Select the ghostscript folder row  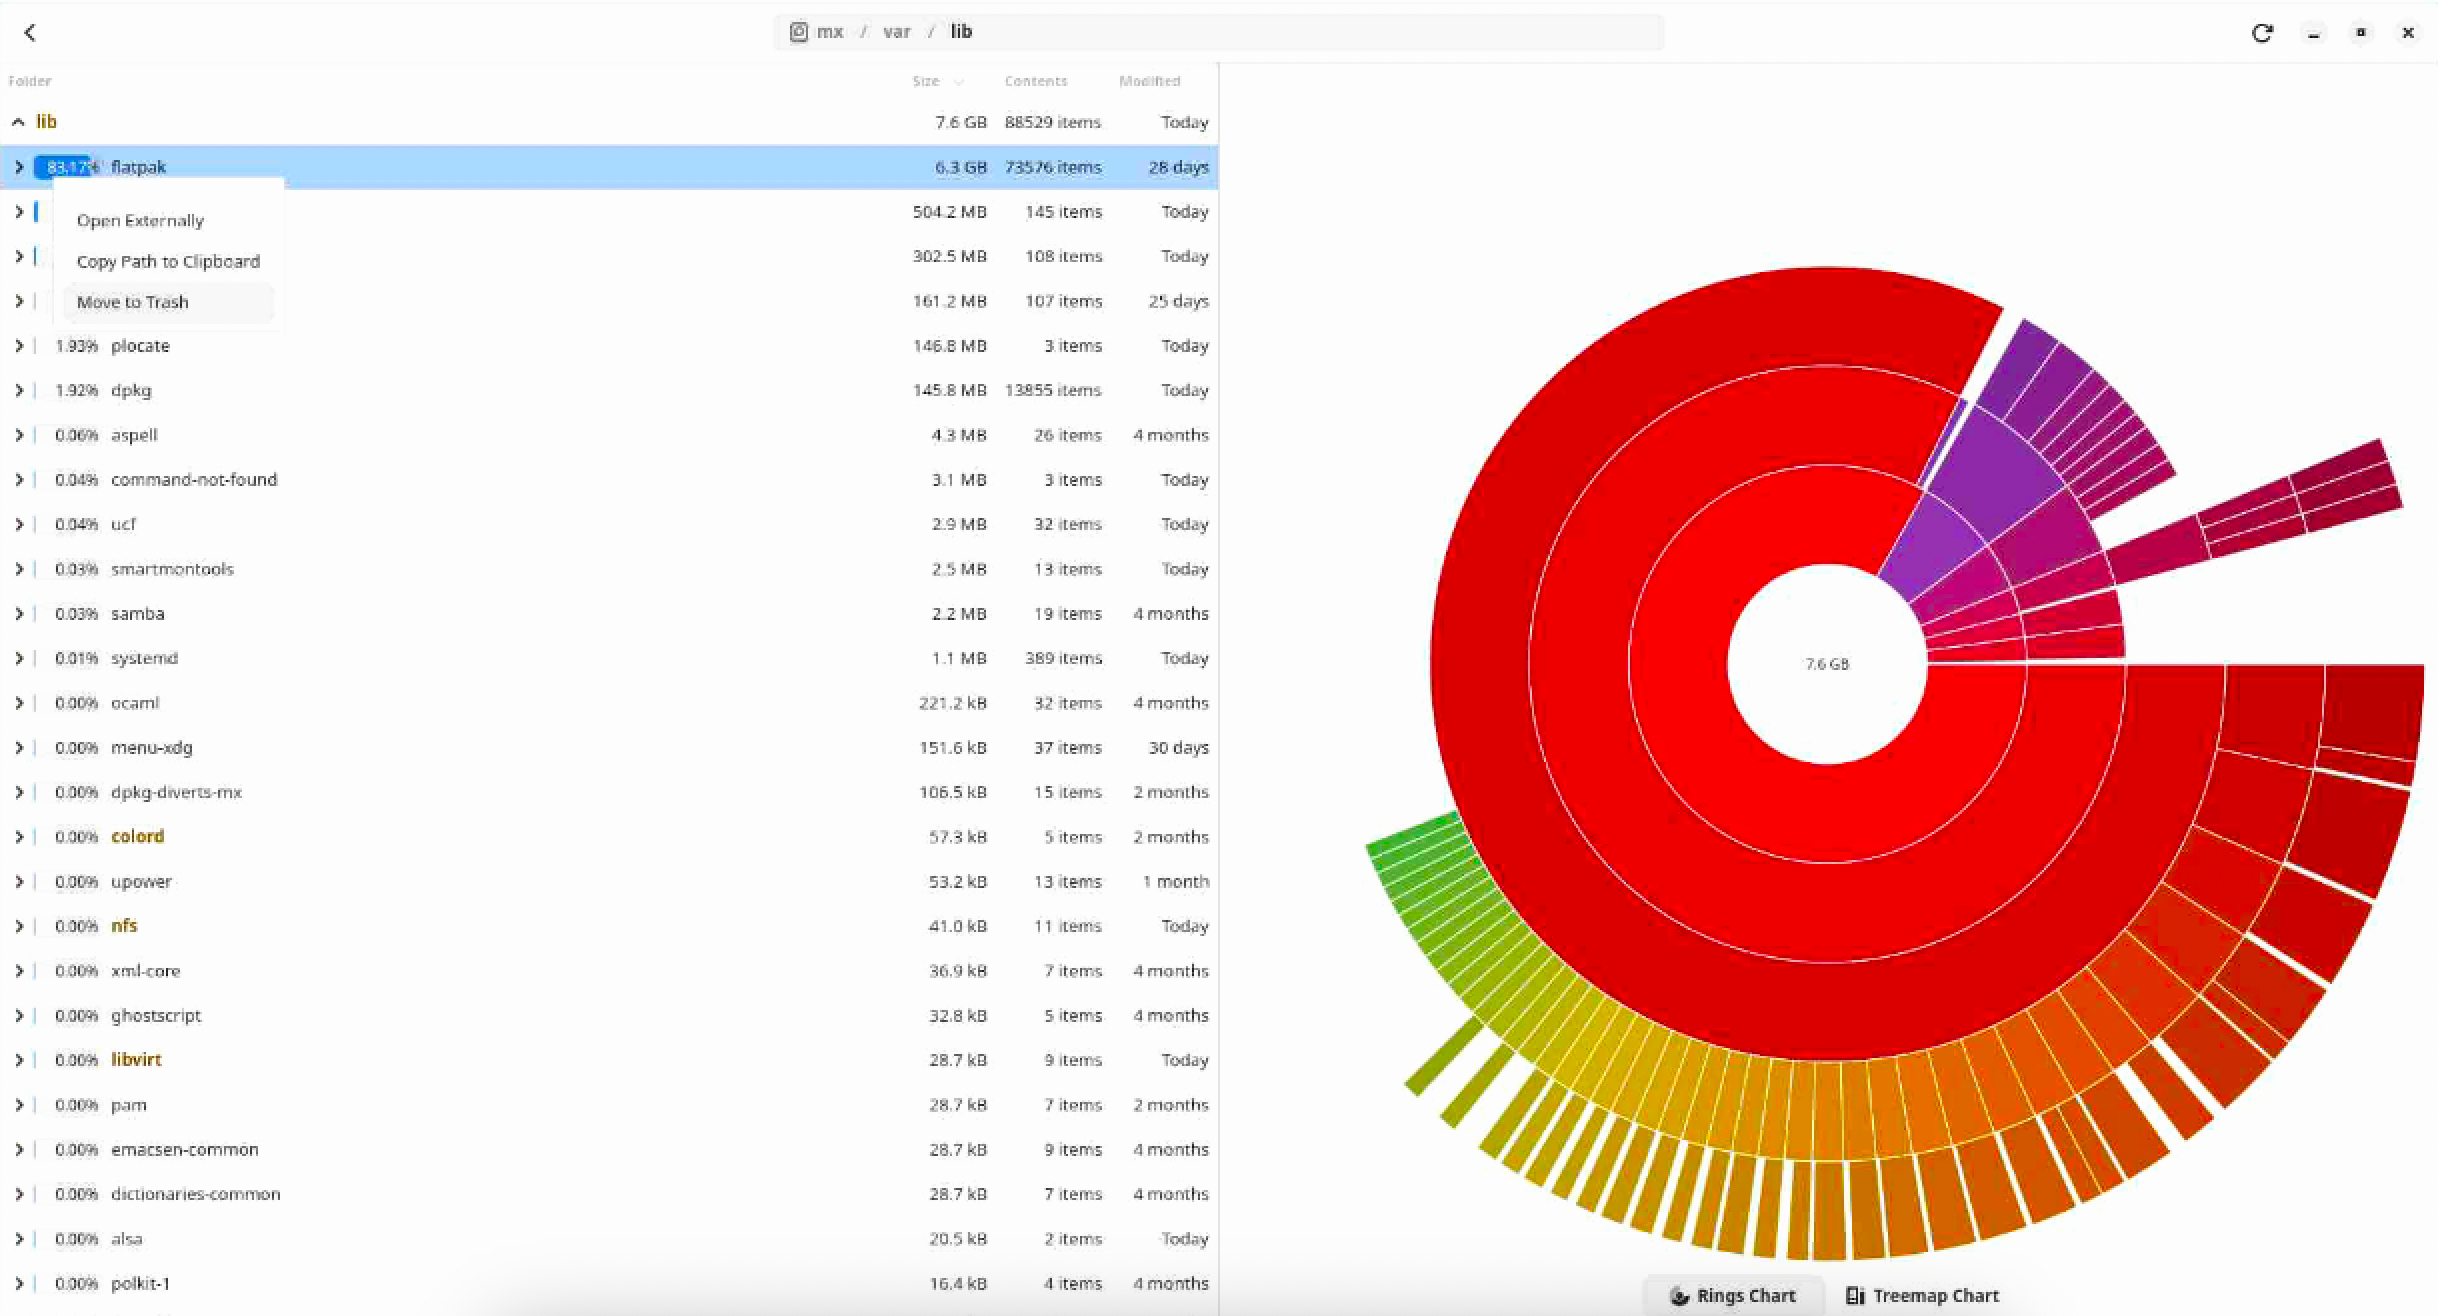point(609,1016)
